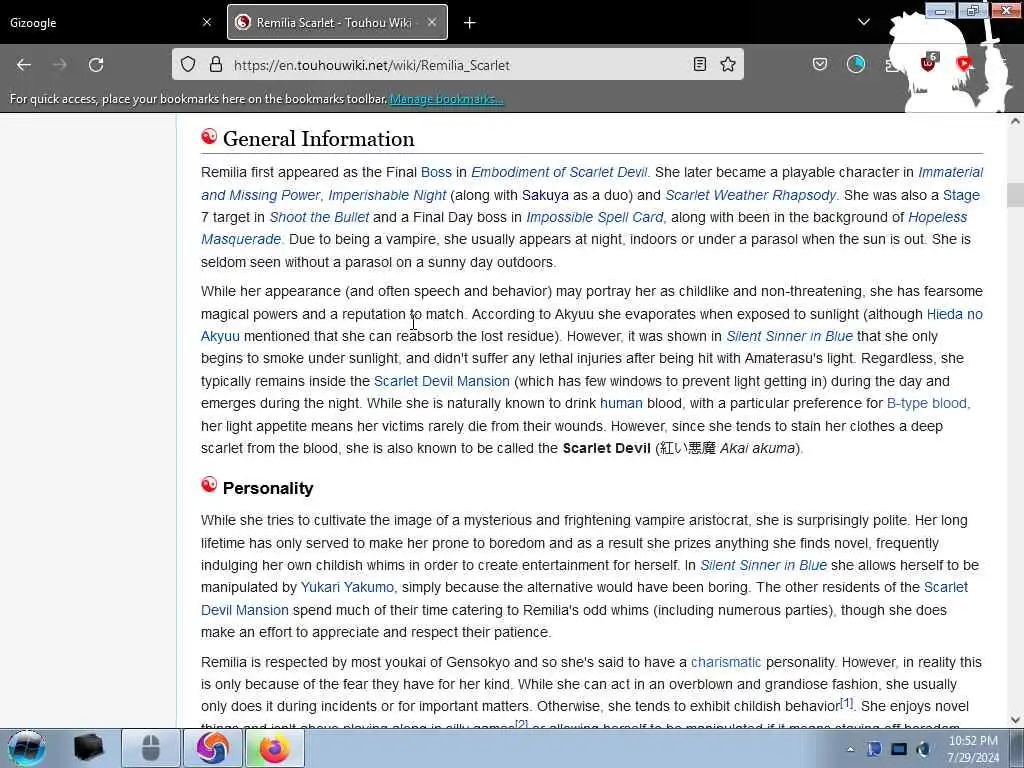This screenshot has height=768, width=1024.
Task: Open footnote reference [1]
Action: coord(846,703)
